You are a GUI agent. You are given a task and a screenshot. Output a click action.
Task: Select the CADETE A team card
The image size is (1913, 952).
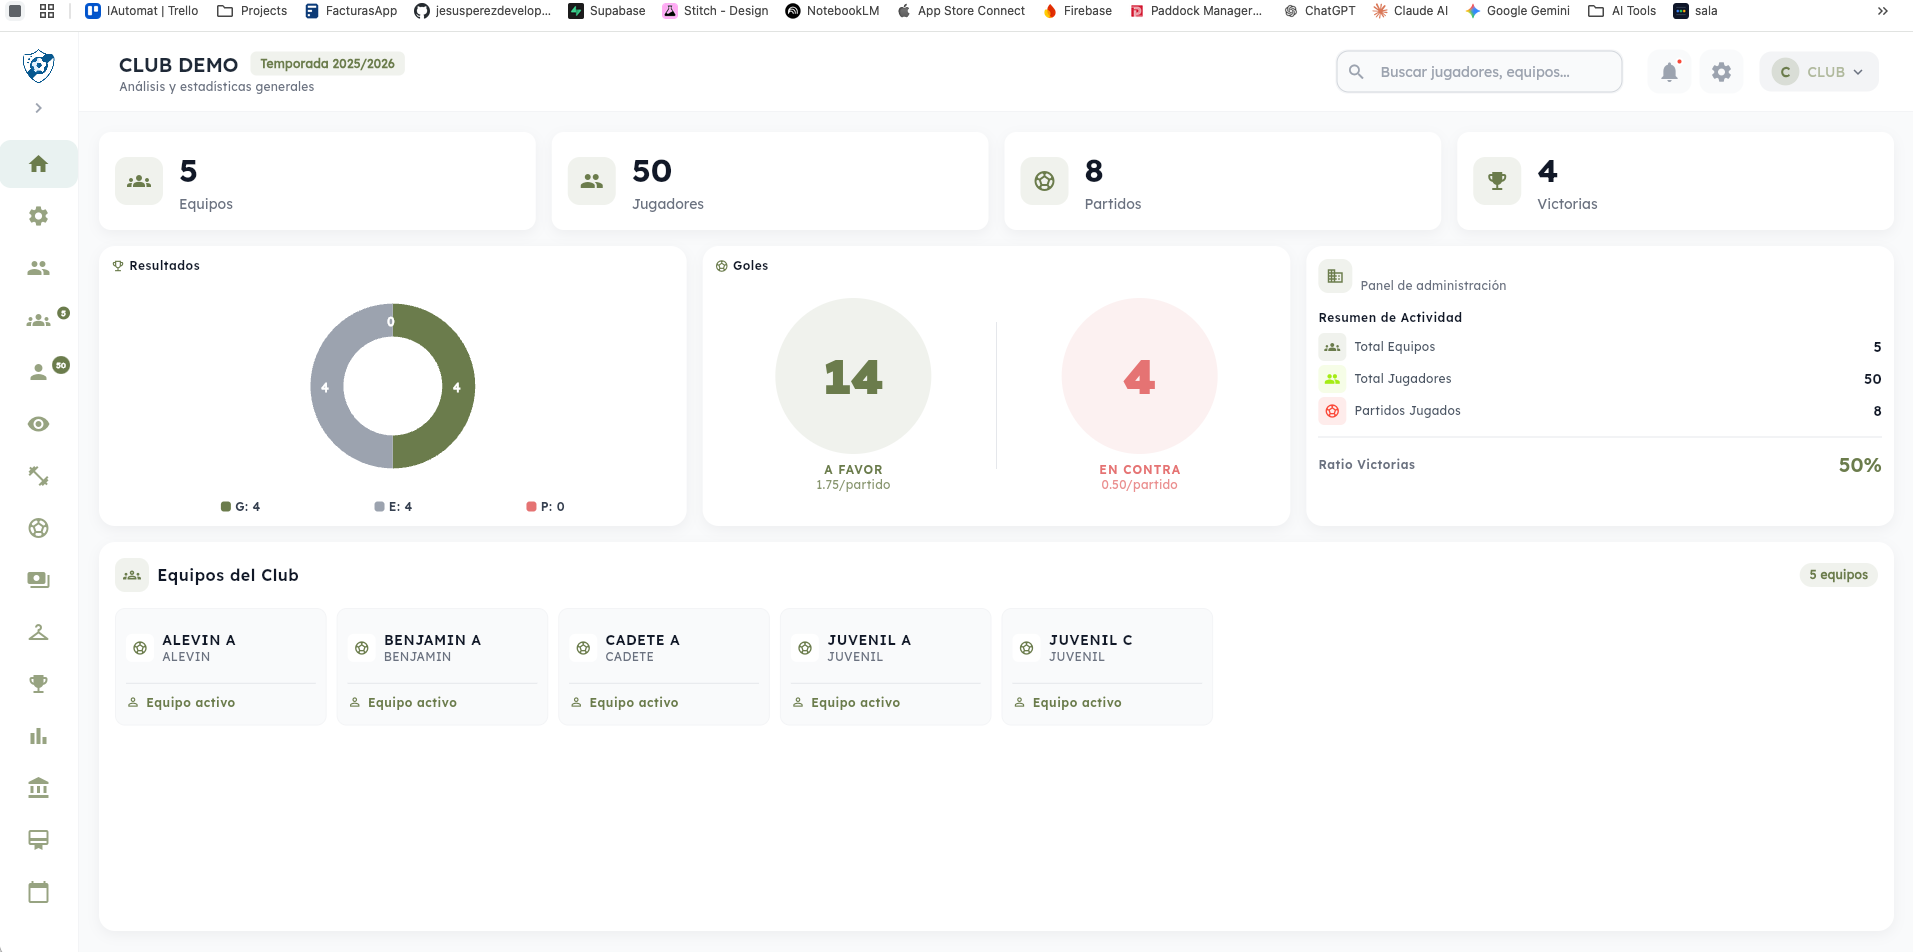[663, 666]
